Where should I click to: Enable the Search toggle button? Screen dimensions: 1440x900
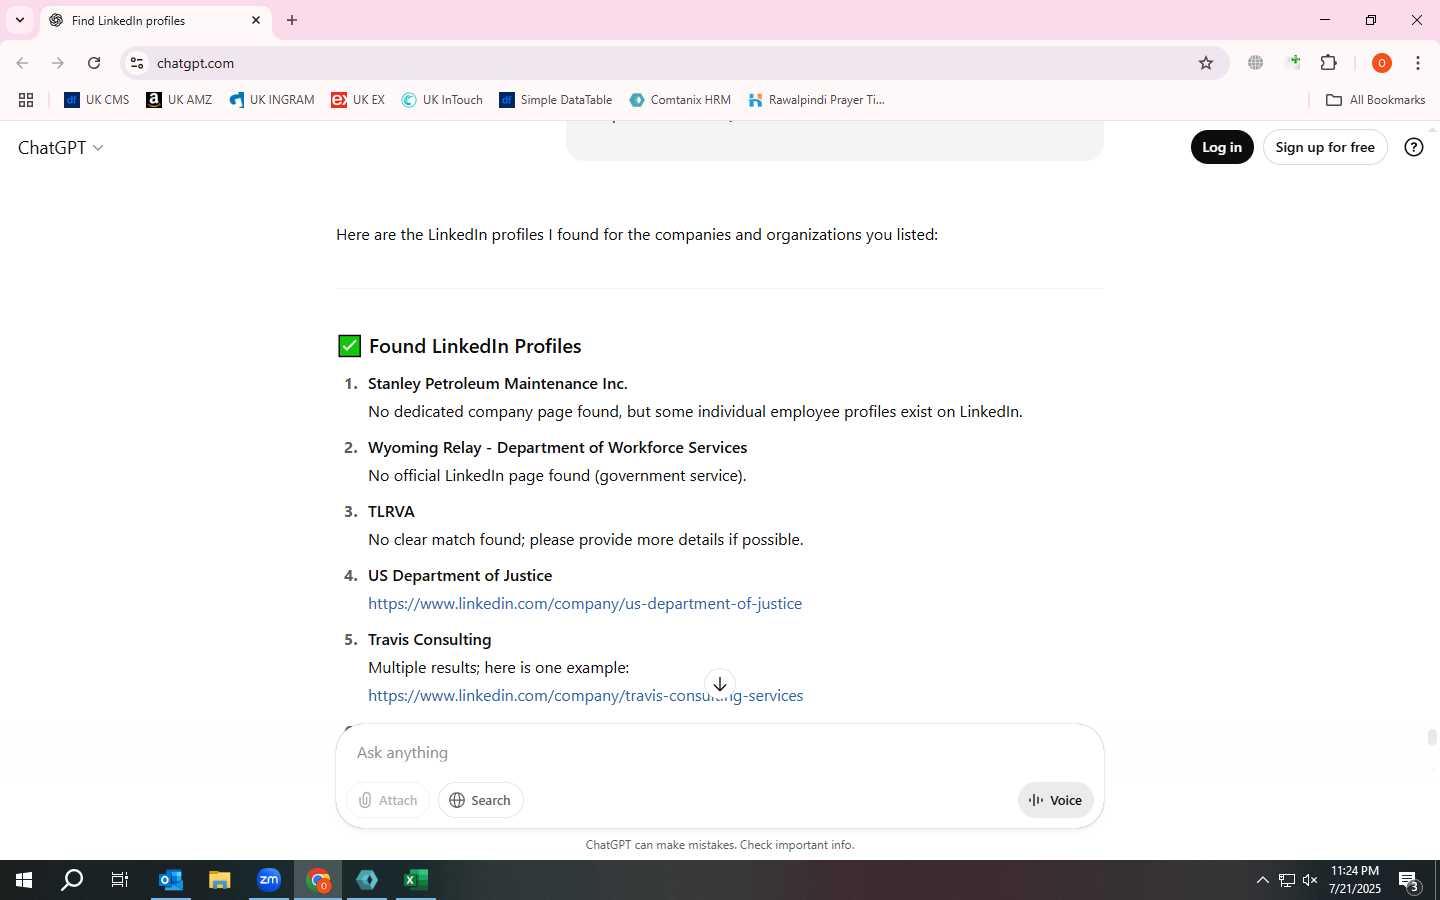(480, 800)
